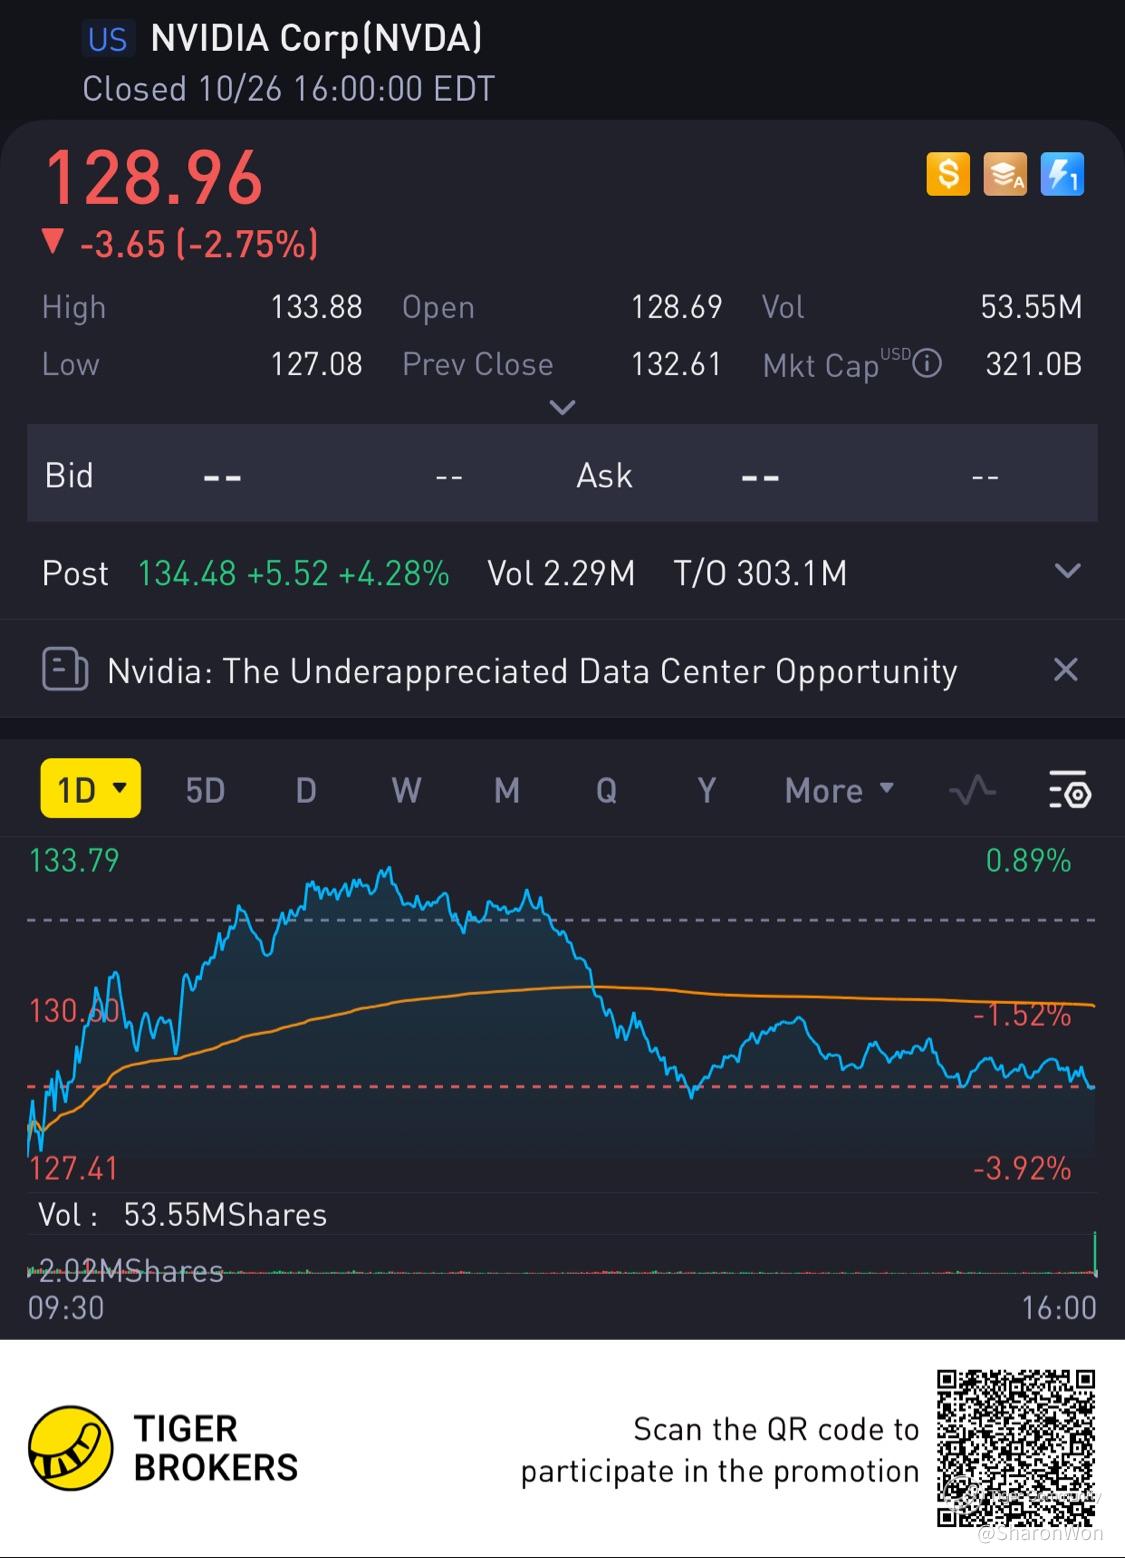
Task: Open the Mkt Cap info icon
Action: pos(928,364)
